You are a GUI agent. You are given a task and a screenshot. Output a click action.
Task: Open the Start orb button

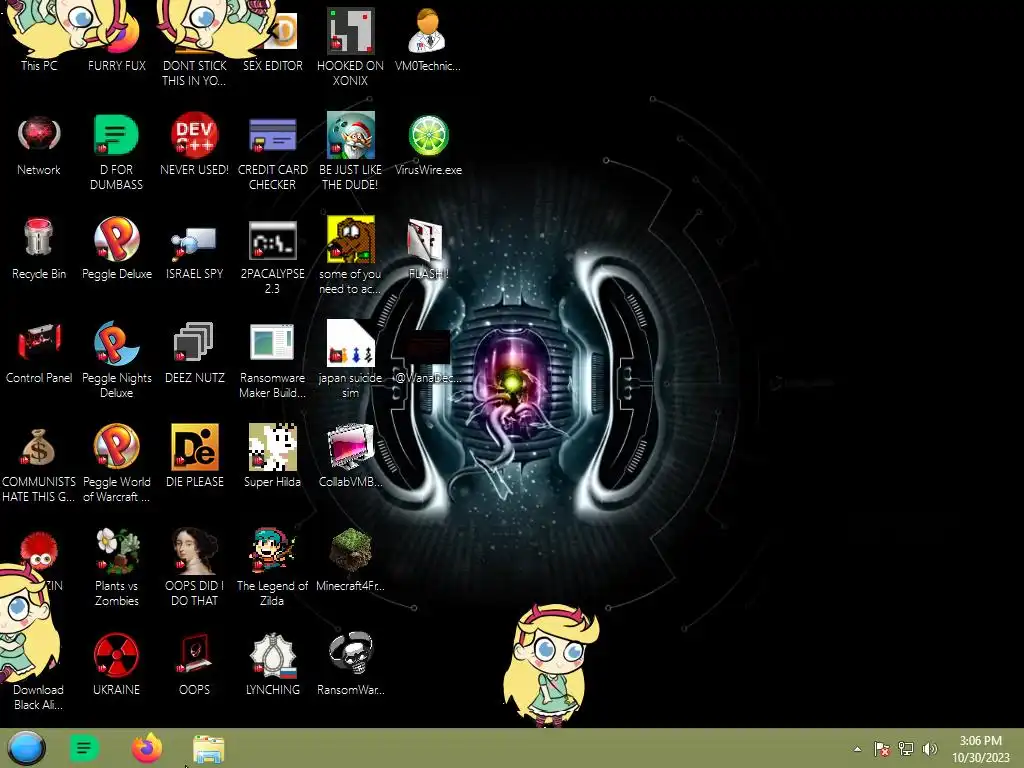click(27, 748)
